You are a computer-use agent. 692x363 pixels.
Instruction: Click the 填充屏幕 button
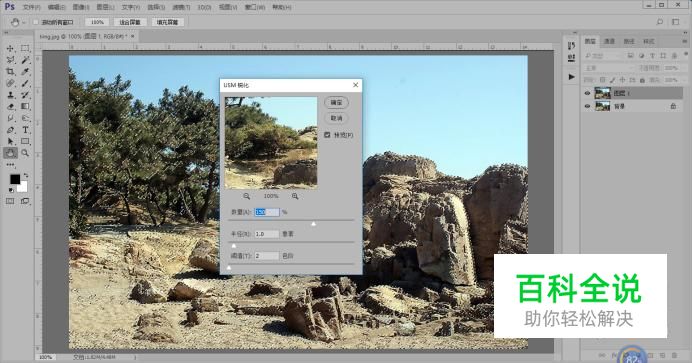pyautogui.click(x=167, y=22)
